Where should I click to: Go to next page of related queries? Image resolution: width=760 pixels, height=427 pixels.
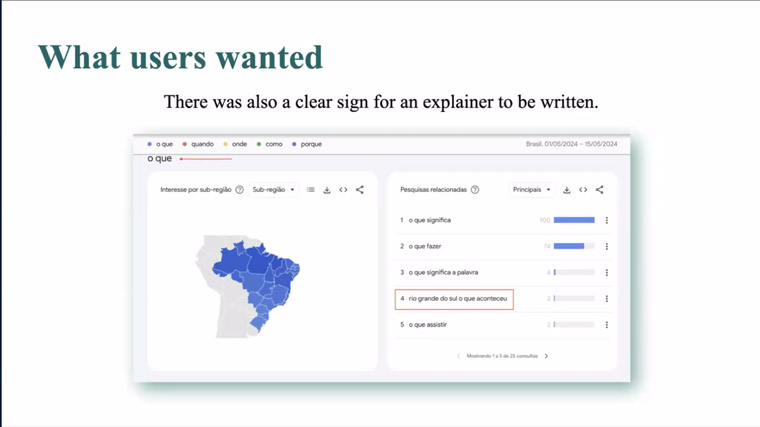546,356
